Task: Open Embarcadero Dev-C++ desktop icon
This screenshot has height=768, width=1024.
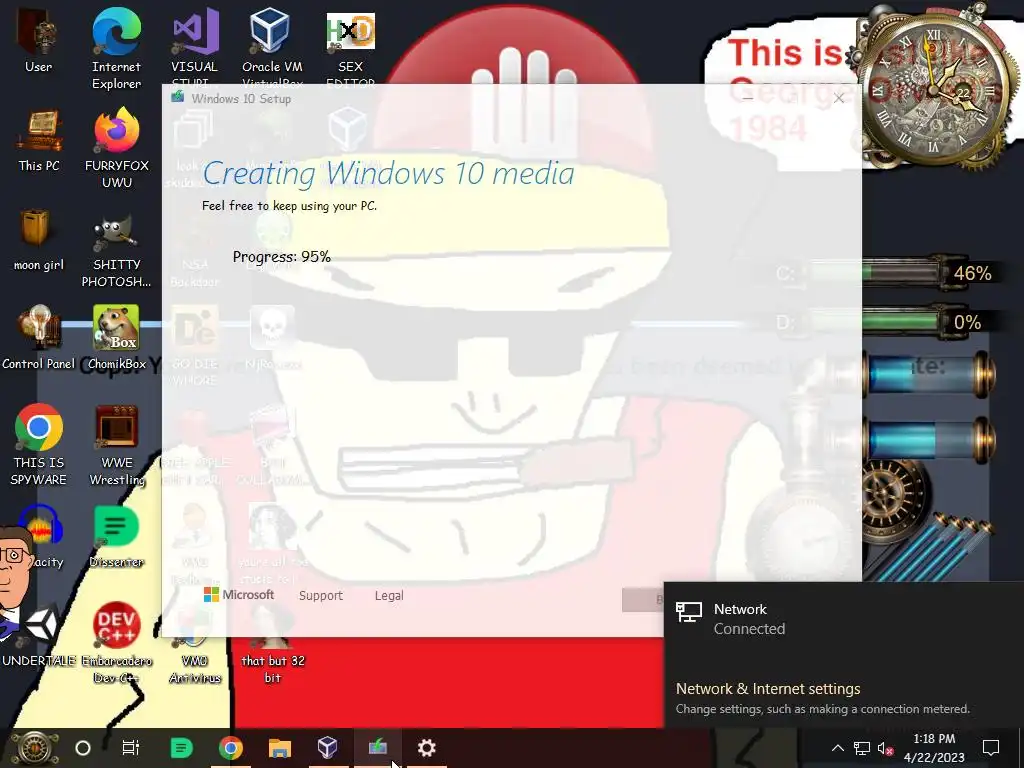Action: click(x=116, y=643)
